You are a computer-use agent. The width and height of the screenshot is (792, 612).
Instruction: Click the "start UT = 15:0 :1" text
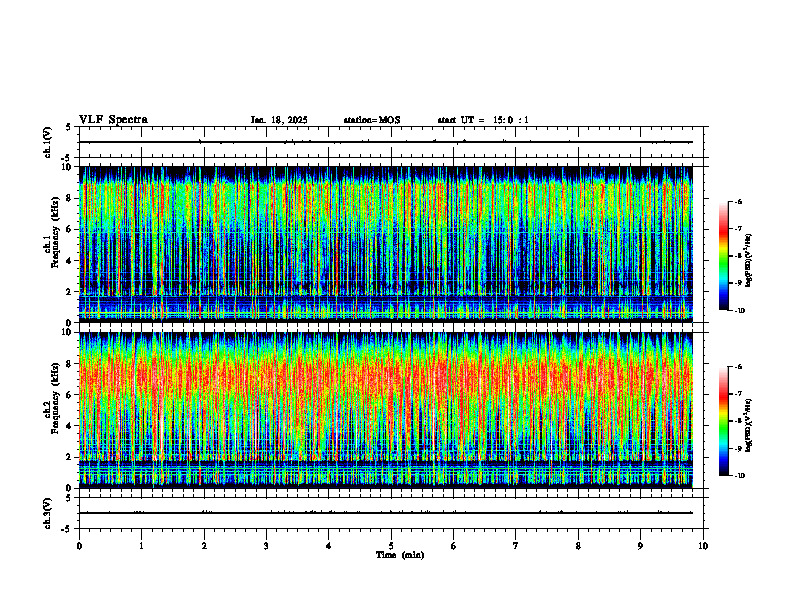pyautogui.click(x=483, y=120)
